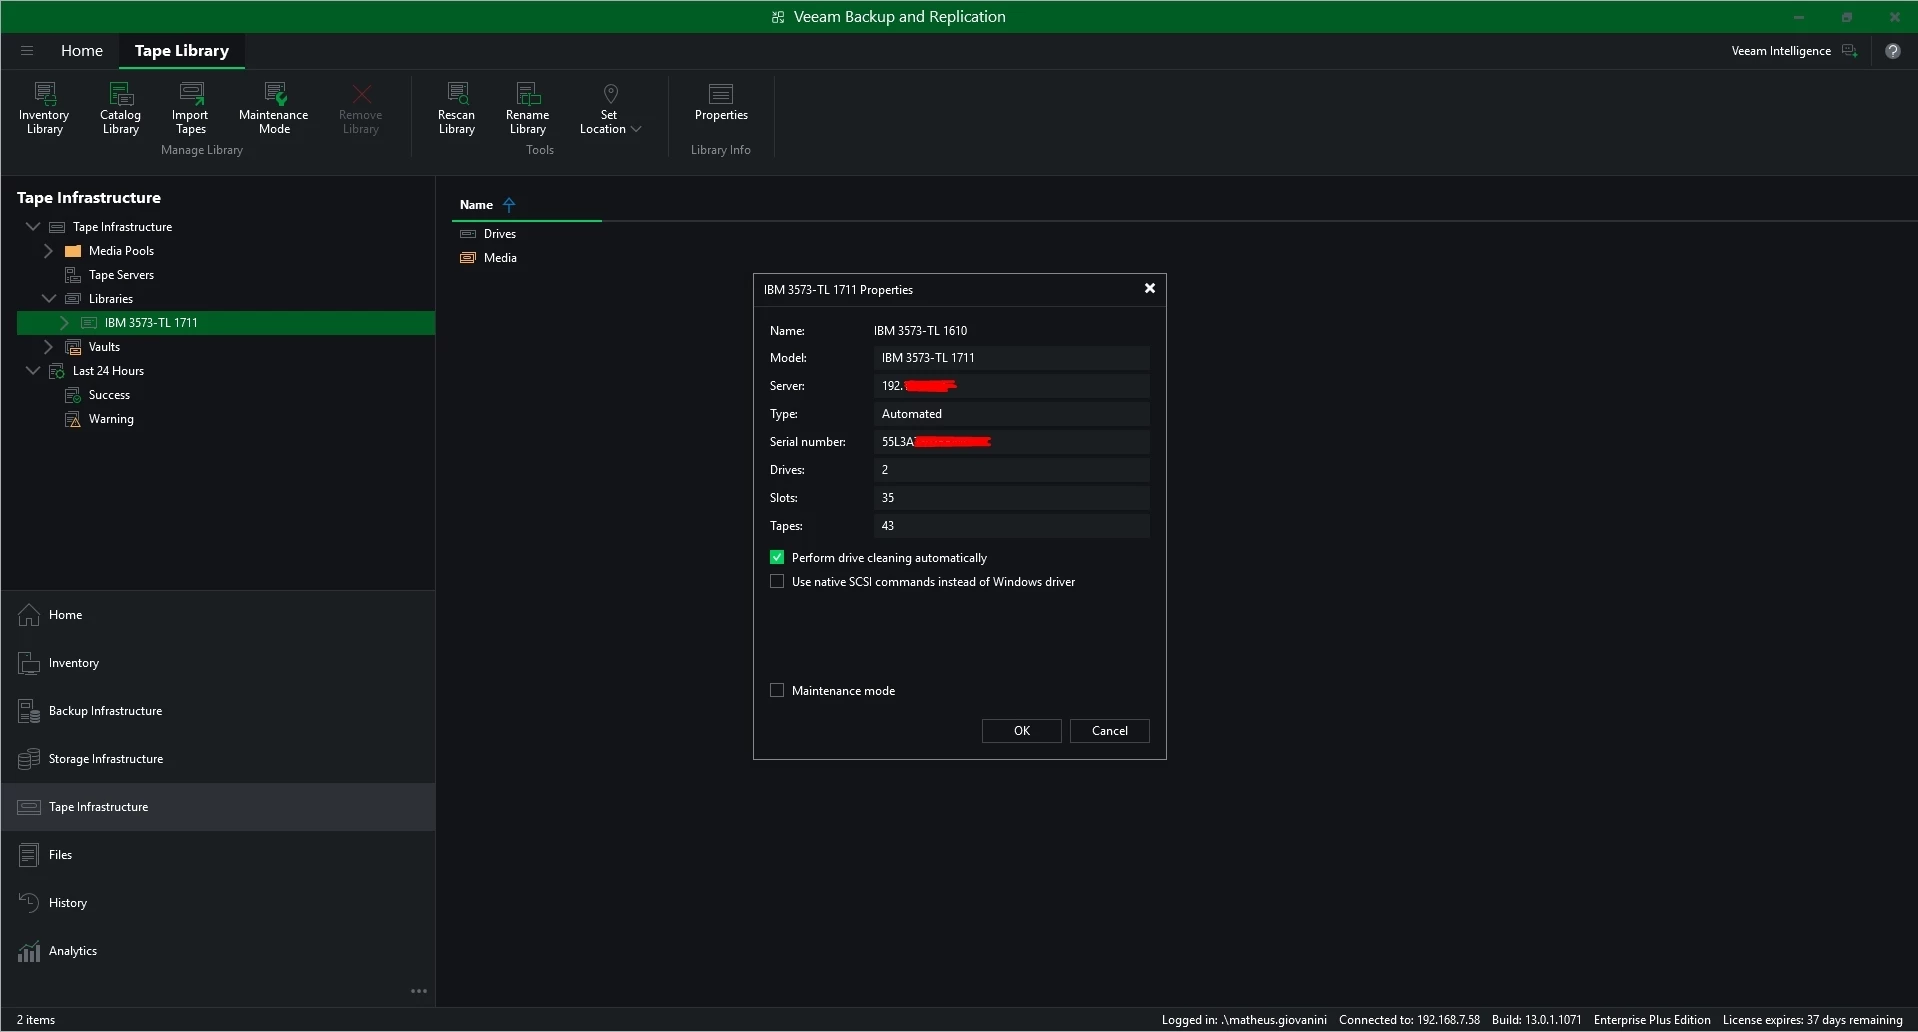The width and height of the screenshot is (1918, 1032).
Task: Click the Warning status icon
Action: tap(73, 419)
